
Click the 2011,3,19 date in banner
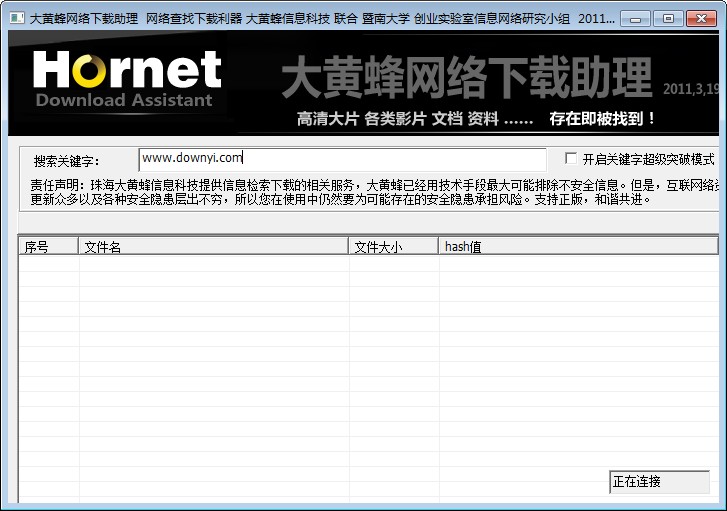click(691, 89)
